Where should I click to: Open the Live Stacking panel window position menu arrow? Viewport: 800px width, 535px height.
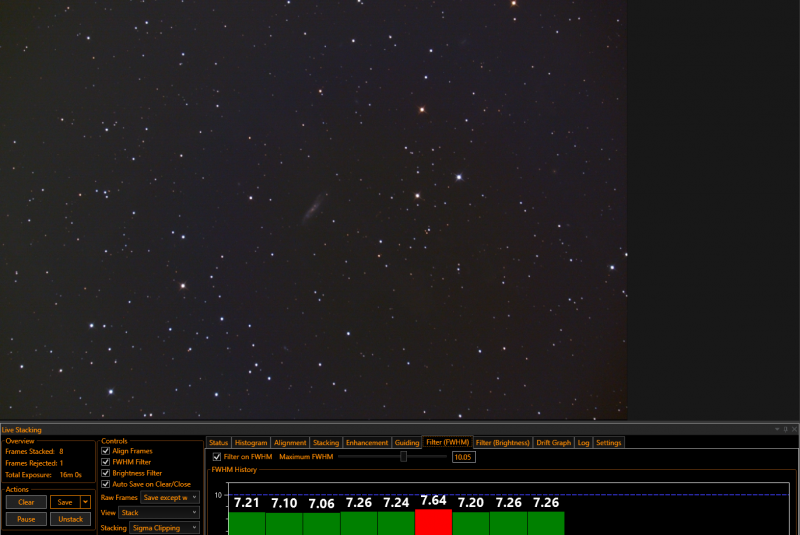777,429
